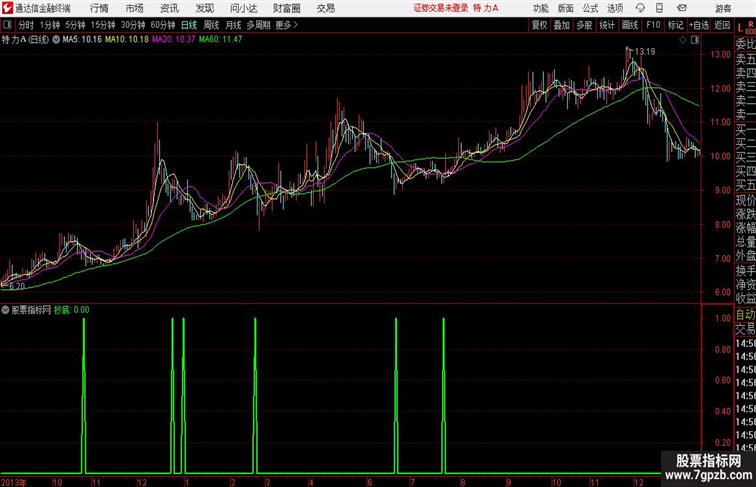
Task: Click the 统计 button
Action: tap(607, 25)
